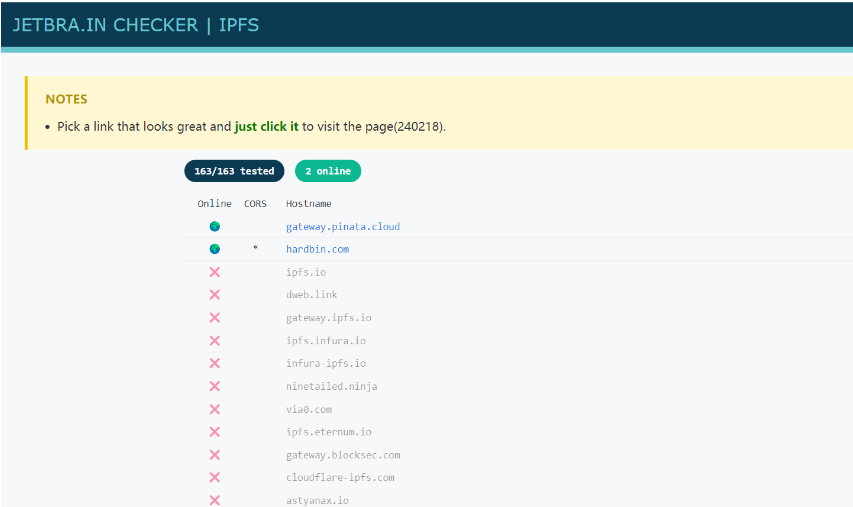This screenshot has width=853, height=507.
Task: Click the offline X icon for cloudflare-ipfs.com
Action: pos(215,477)
